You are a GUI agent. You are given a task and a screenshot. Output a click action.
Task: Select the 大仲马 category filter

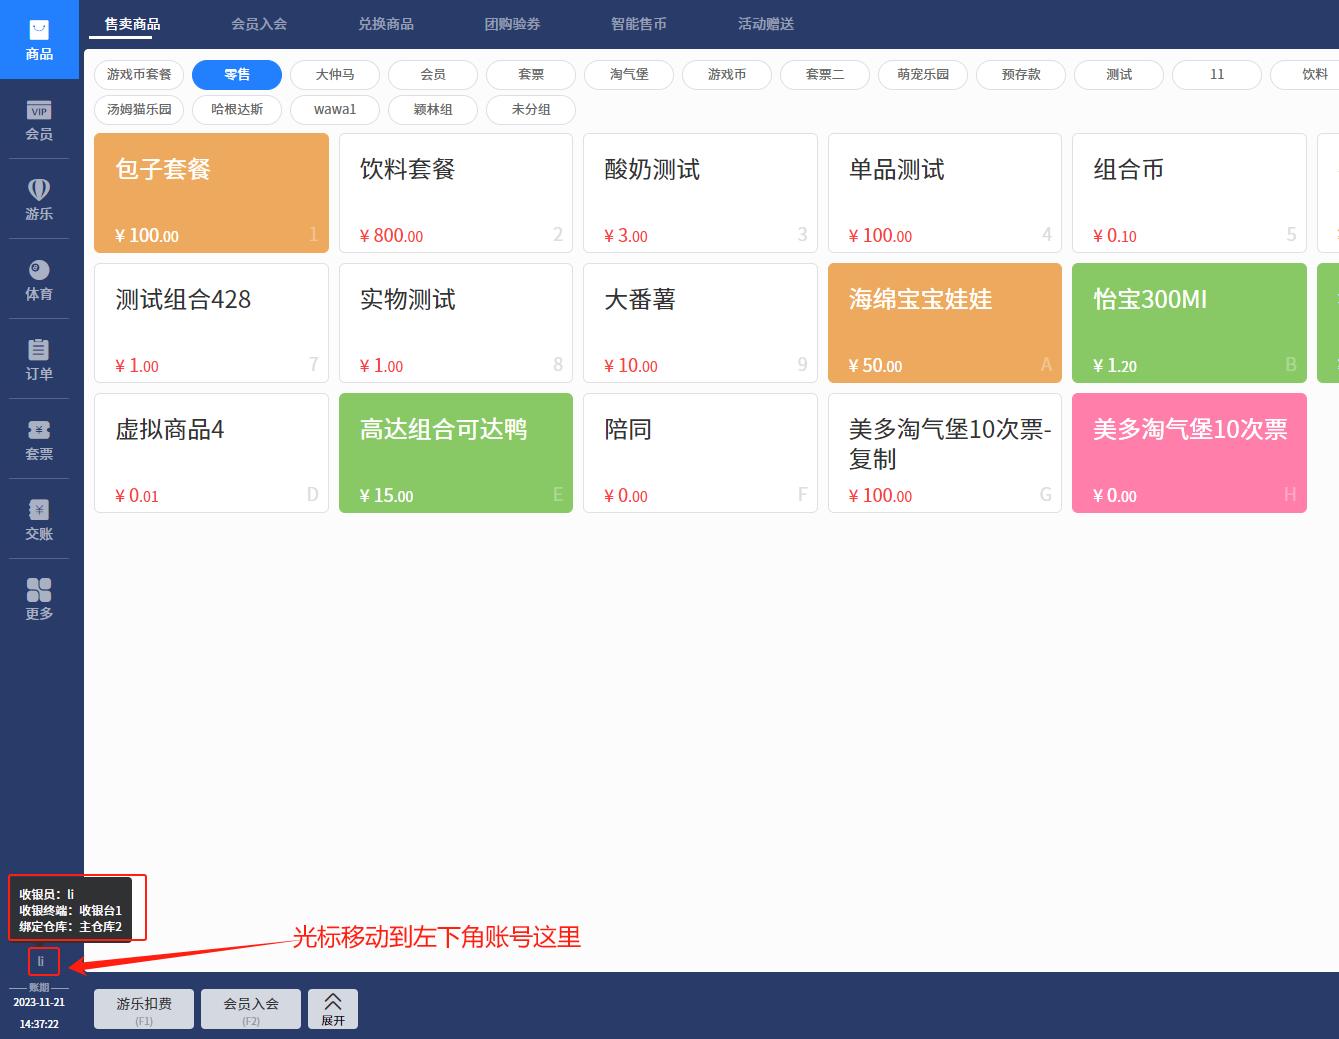335,75
